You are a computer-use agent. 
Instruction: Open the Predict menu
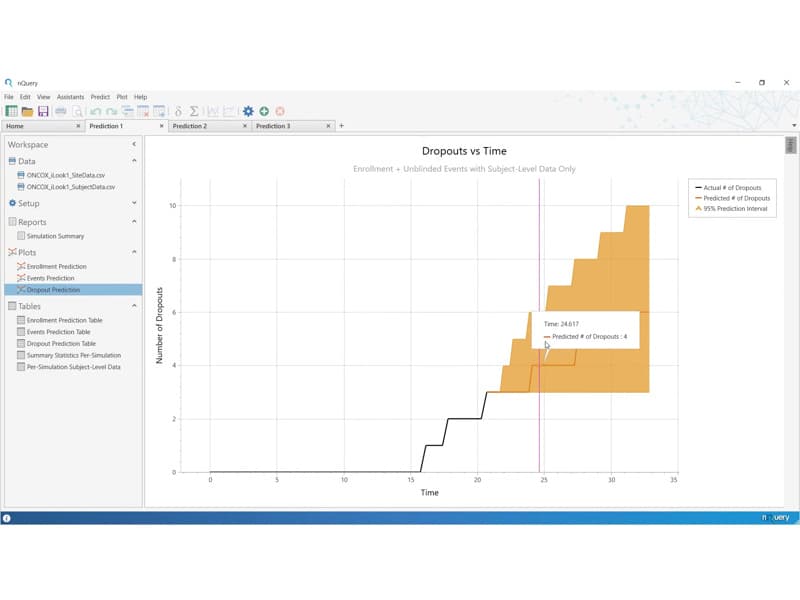(100, 97)
